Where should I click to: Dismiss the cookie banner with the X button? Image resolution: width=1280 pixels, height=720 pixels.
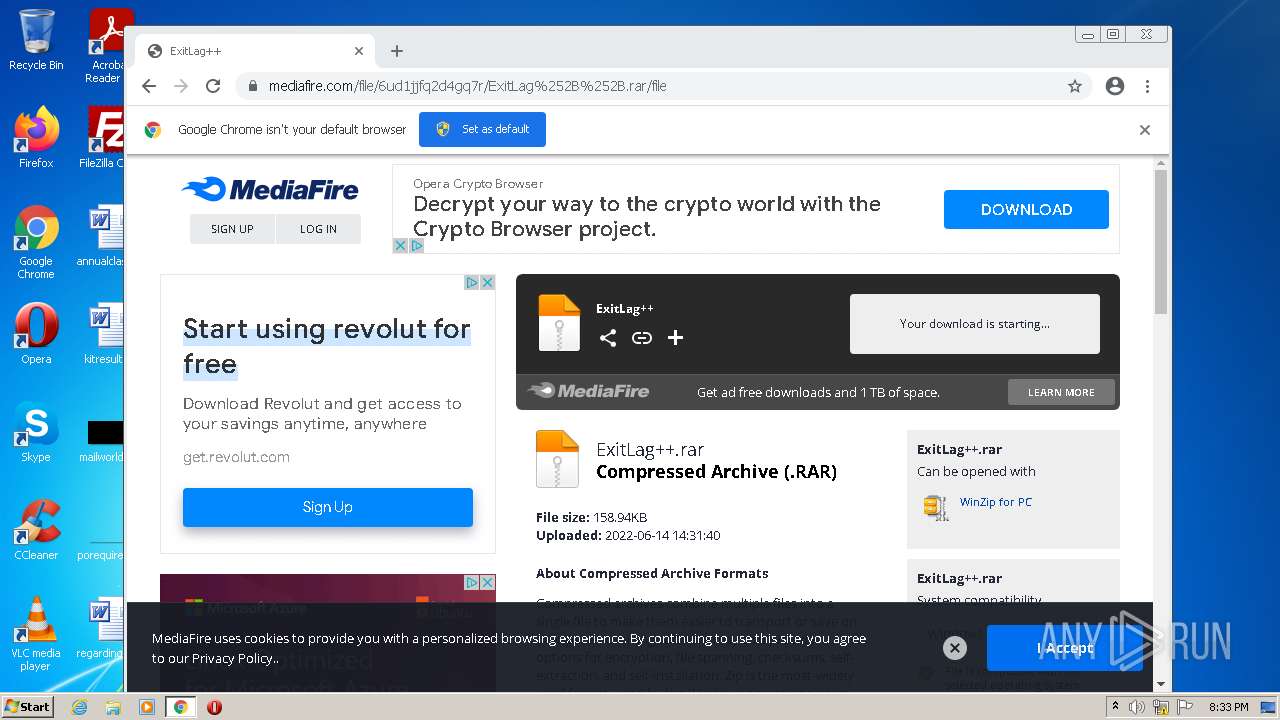point(955,648)
